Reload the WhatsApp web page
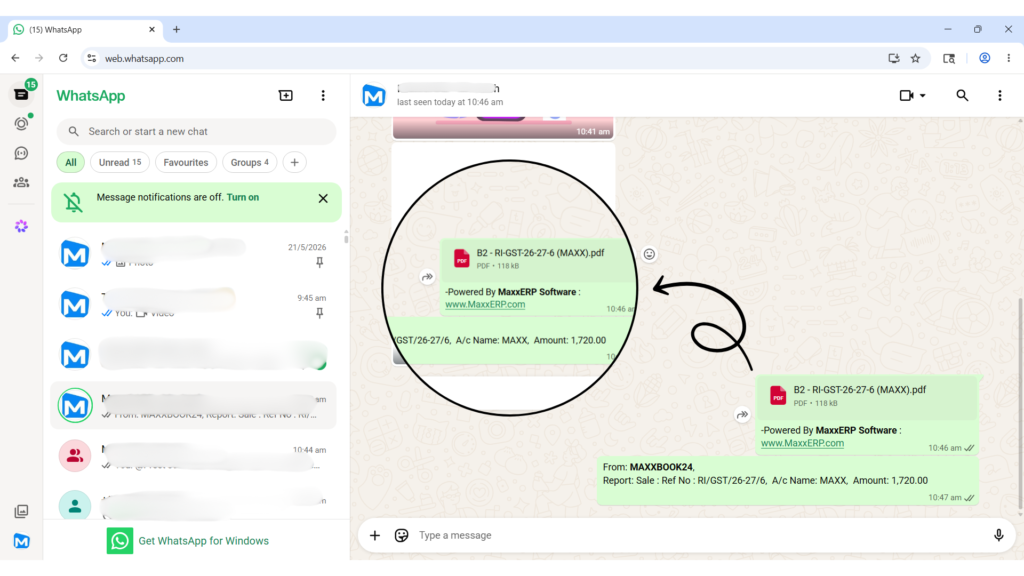 (x=63, y=58)
